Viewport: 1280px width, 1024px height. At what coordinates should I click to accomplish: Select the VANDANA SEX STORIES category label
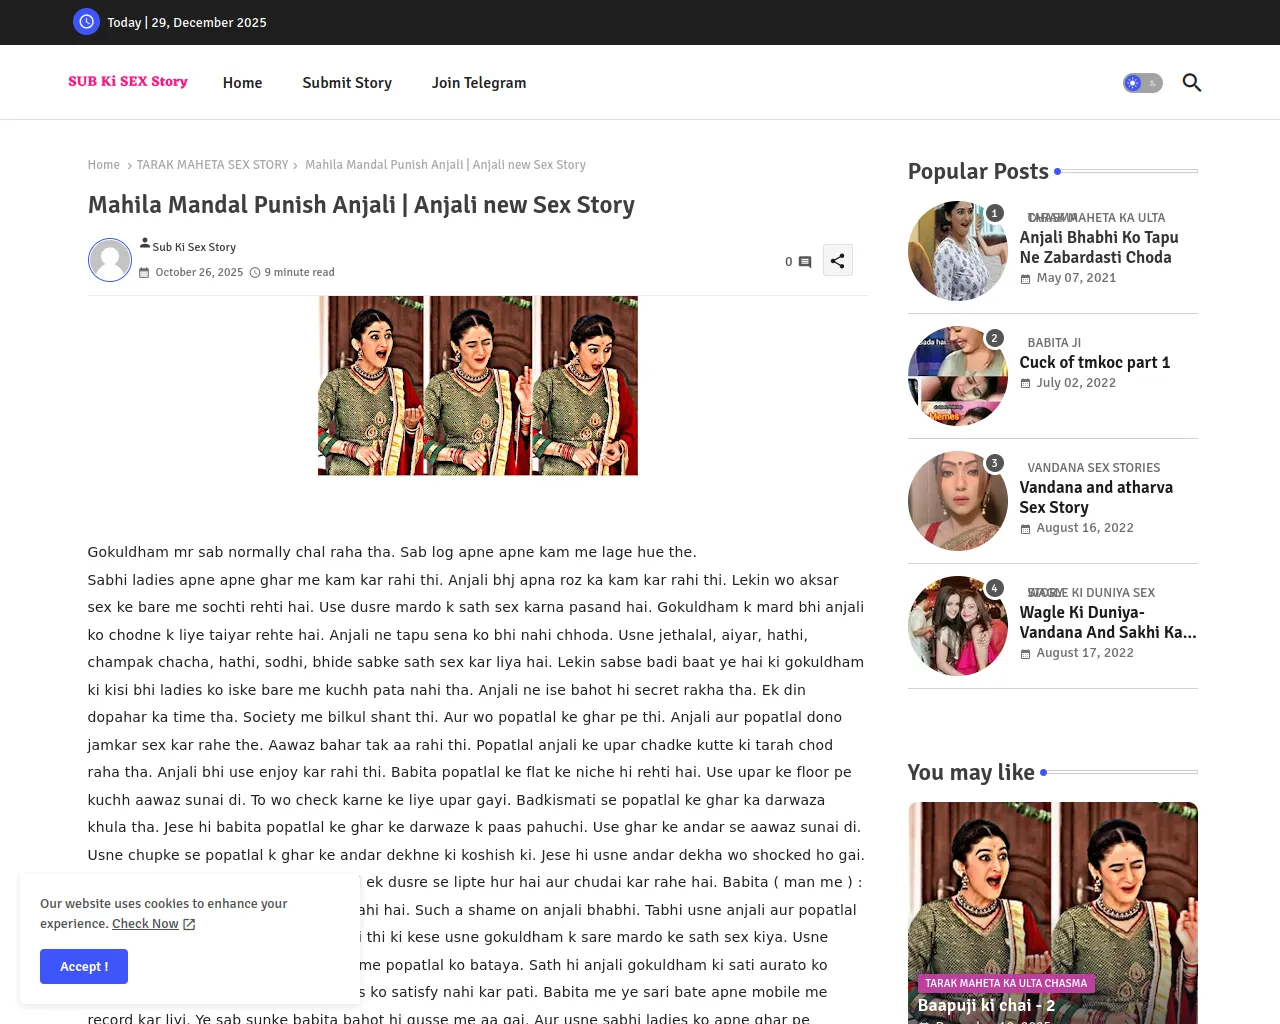pyautogui.click(x=1094, y=468)
